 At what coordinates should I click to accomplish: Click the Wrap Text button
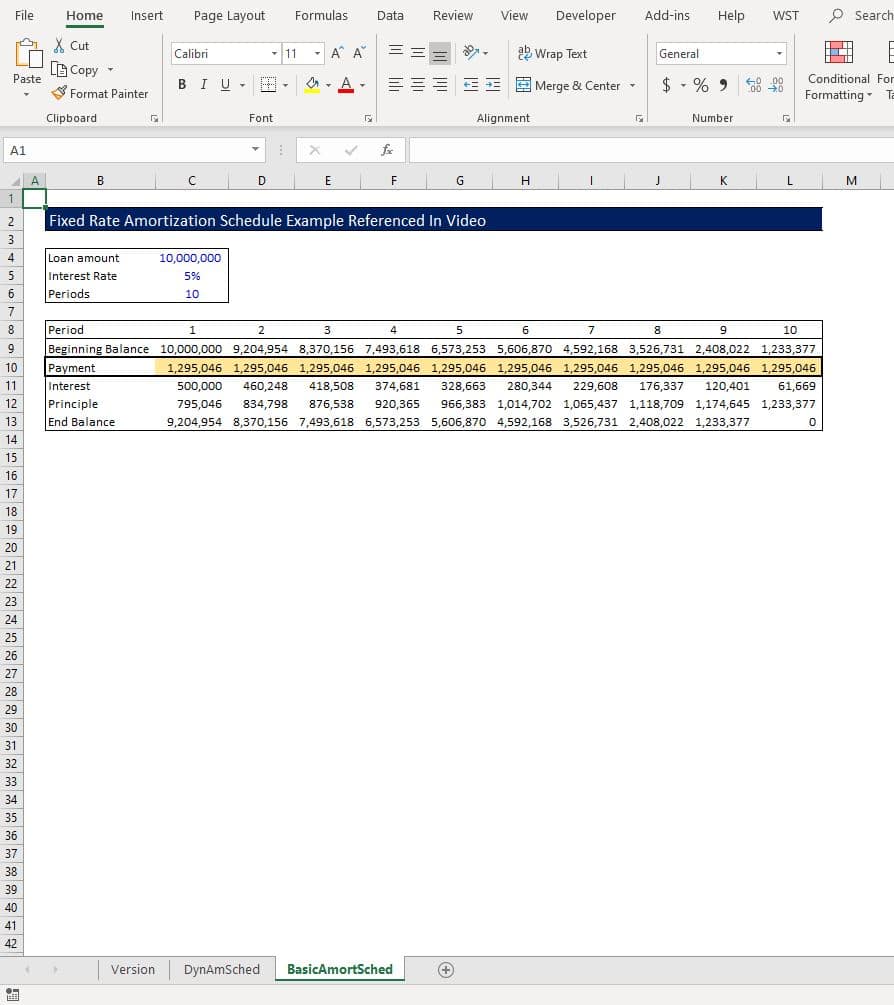552,54
